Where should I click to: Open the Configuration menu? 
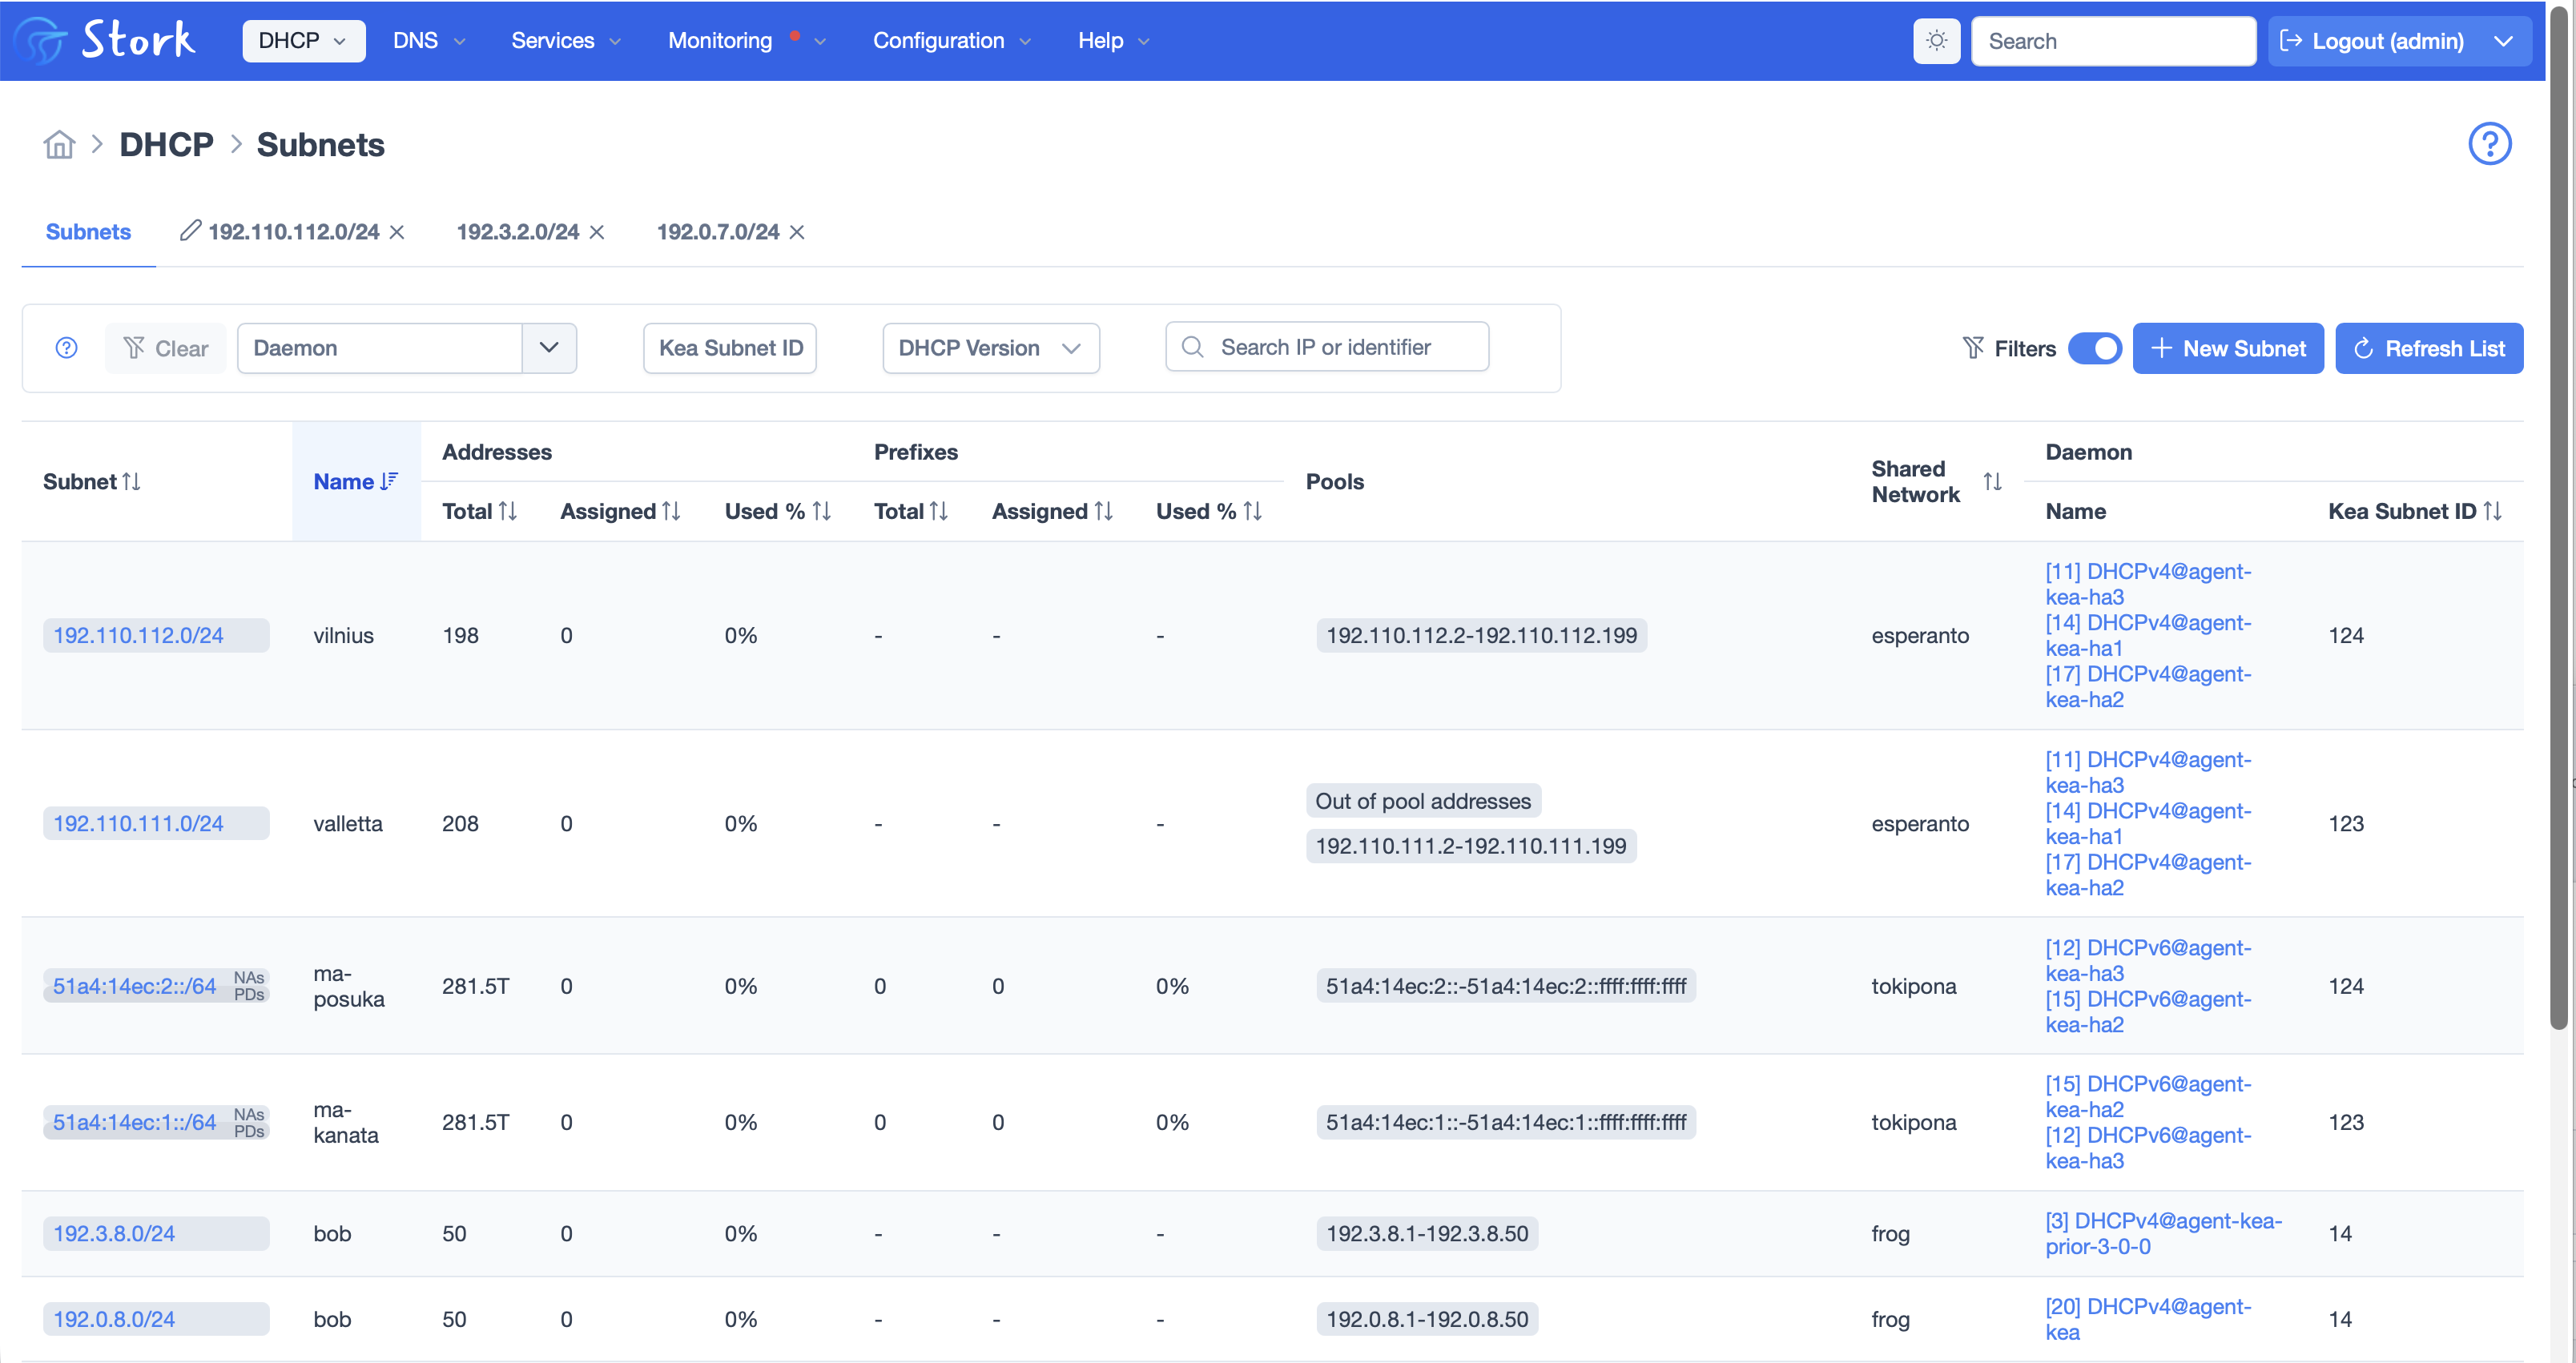pyautogui.click(x=951, y=41)
